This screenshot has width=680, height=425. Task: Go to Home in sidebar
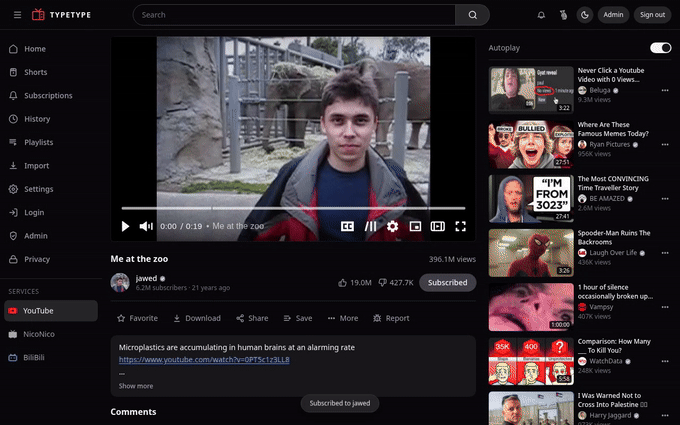[x=51, y=49]
